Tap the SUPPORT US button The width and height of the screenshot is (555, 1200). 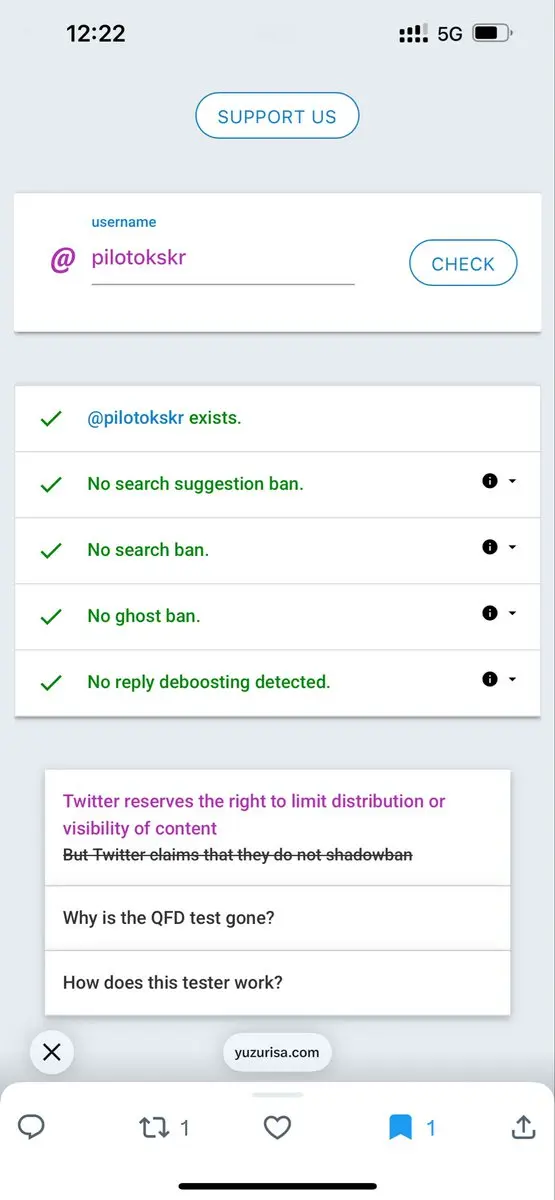[x=277, y=116]
